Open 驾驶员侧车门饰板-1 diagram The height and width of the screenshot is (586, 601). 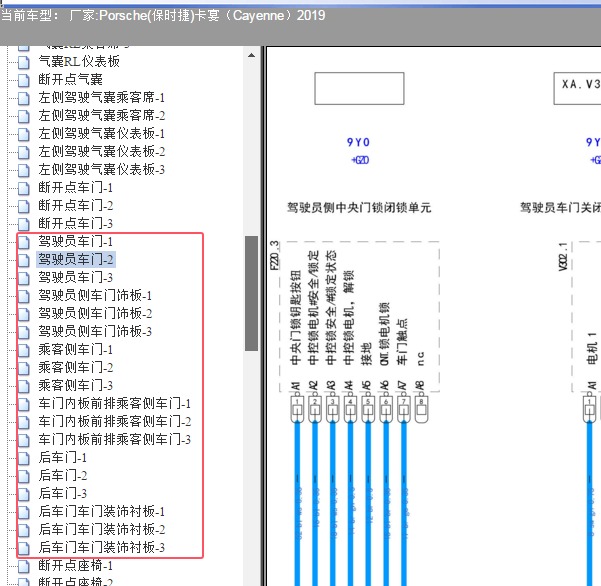pyautogui.click(x=95, y=295)
